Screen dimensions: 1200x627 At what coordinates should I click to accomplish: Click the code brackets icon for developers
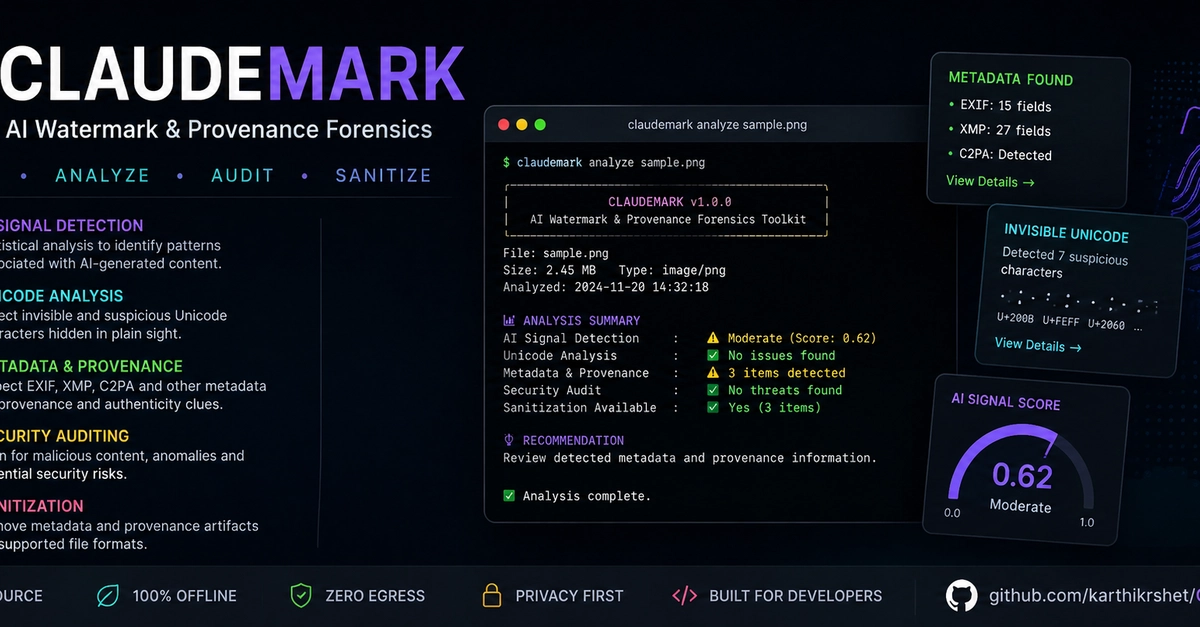pyautogui.click(x=685, y=596)
